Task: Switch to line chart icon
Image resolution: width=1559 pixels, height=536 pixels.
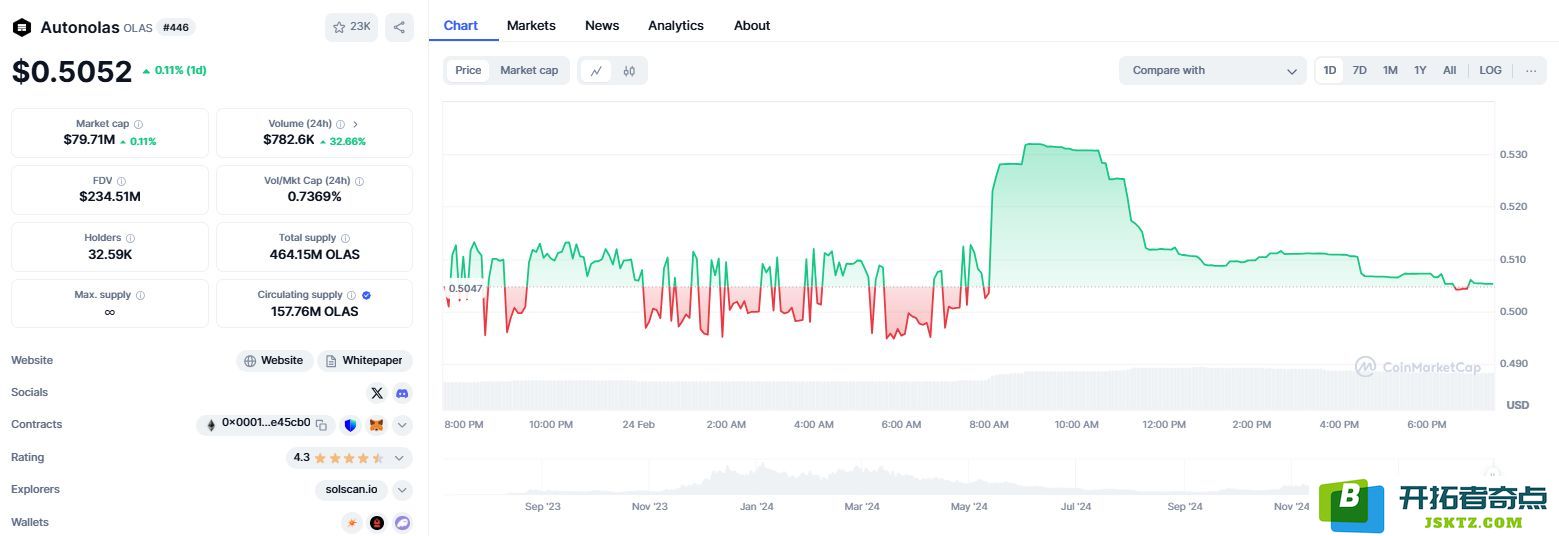Action: pyautogui.click(x=596, y=71)
